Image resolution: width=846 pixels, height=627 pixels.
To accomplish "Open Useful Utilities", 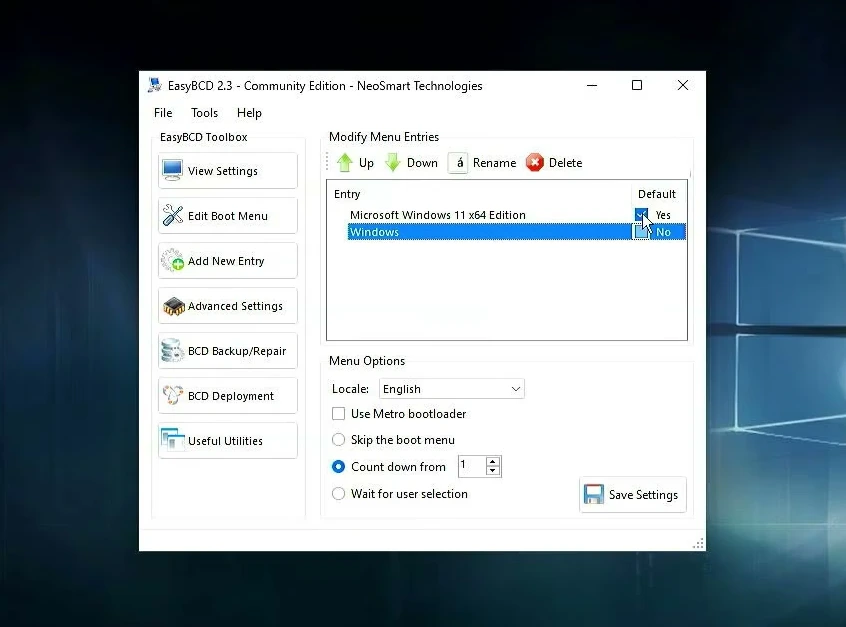I will (x=228, y=441).
